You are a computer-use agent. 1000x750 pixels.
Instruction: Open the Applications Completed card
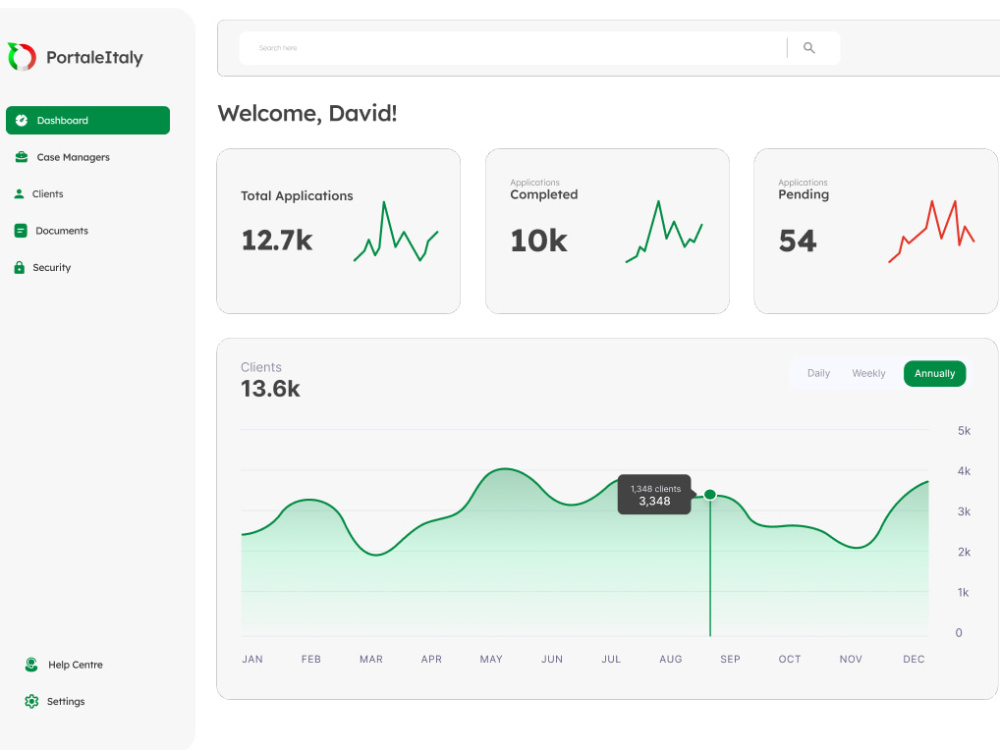pyautogui.click(x=607, y=231)
